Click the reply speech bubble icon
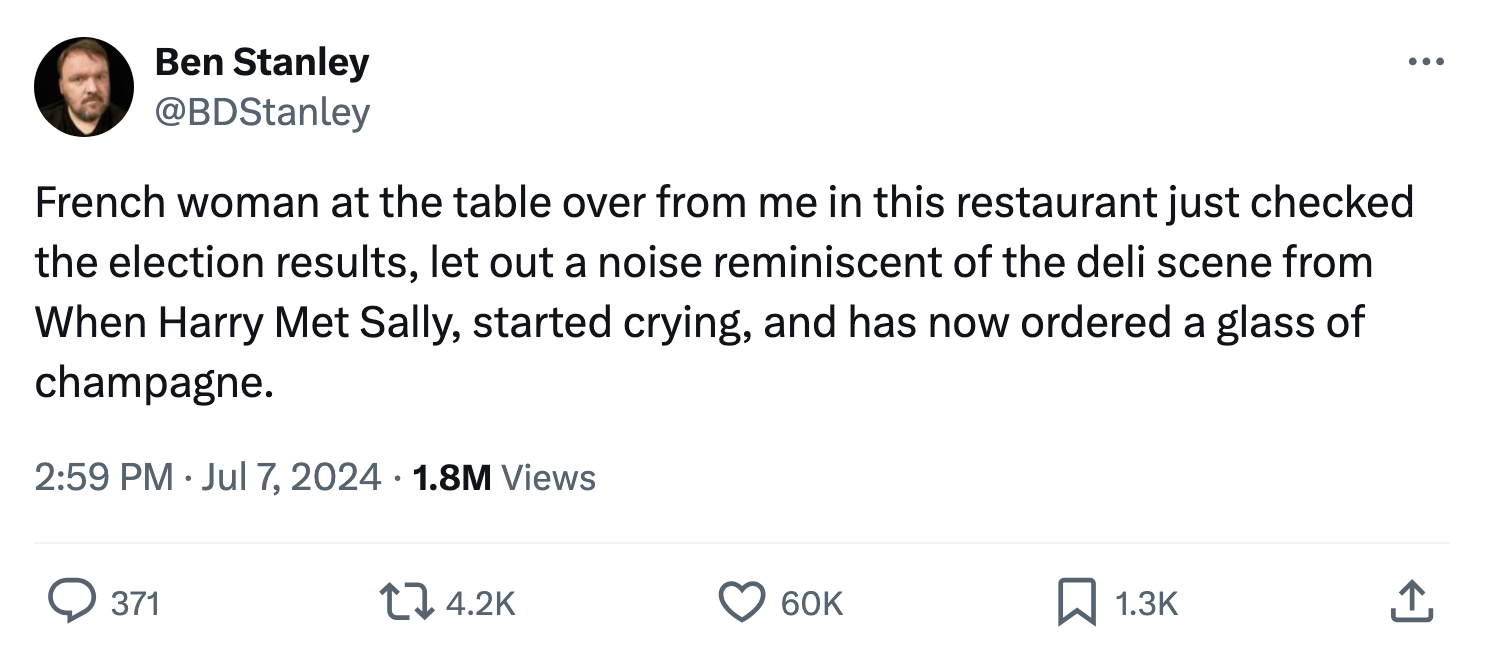1486x656 pixels. coord(73,602)
